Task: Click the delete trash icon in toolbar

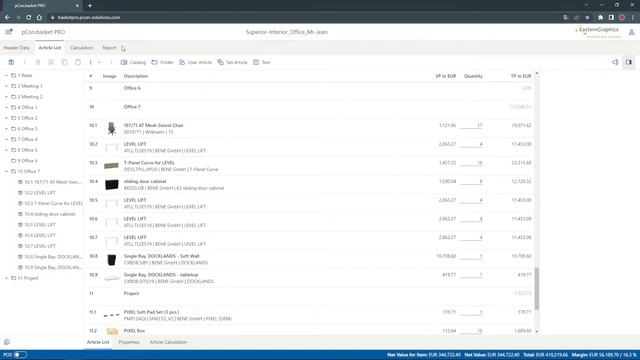Action: (x=38, y=62)
